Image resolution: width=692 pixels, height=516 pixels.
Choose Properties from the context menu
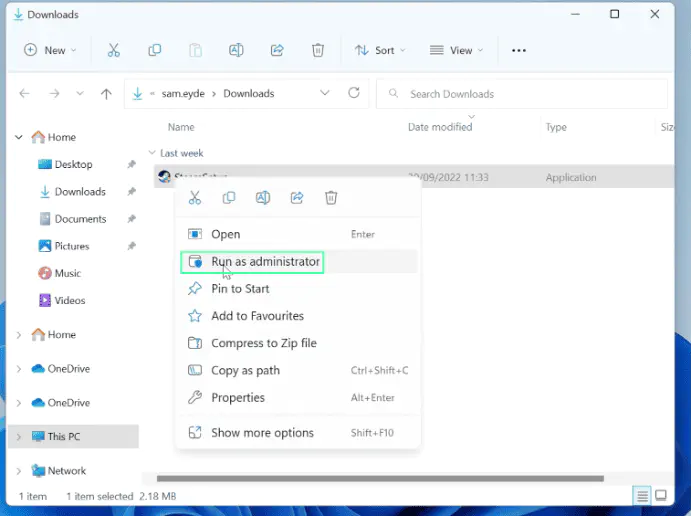click(238, 397)
